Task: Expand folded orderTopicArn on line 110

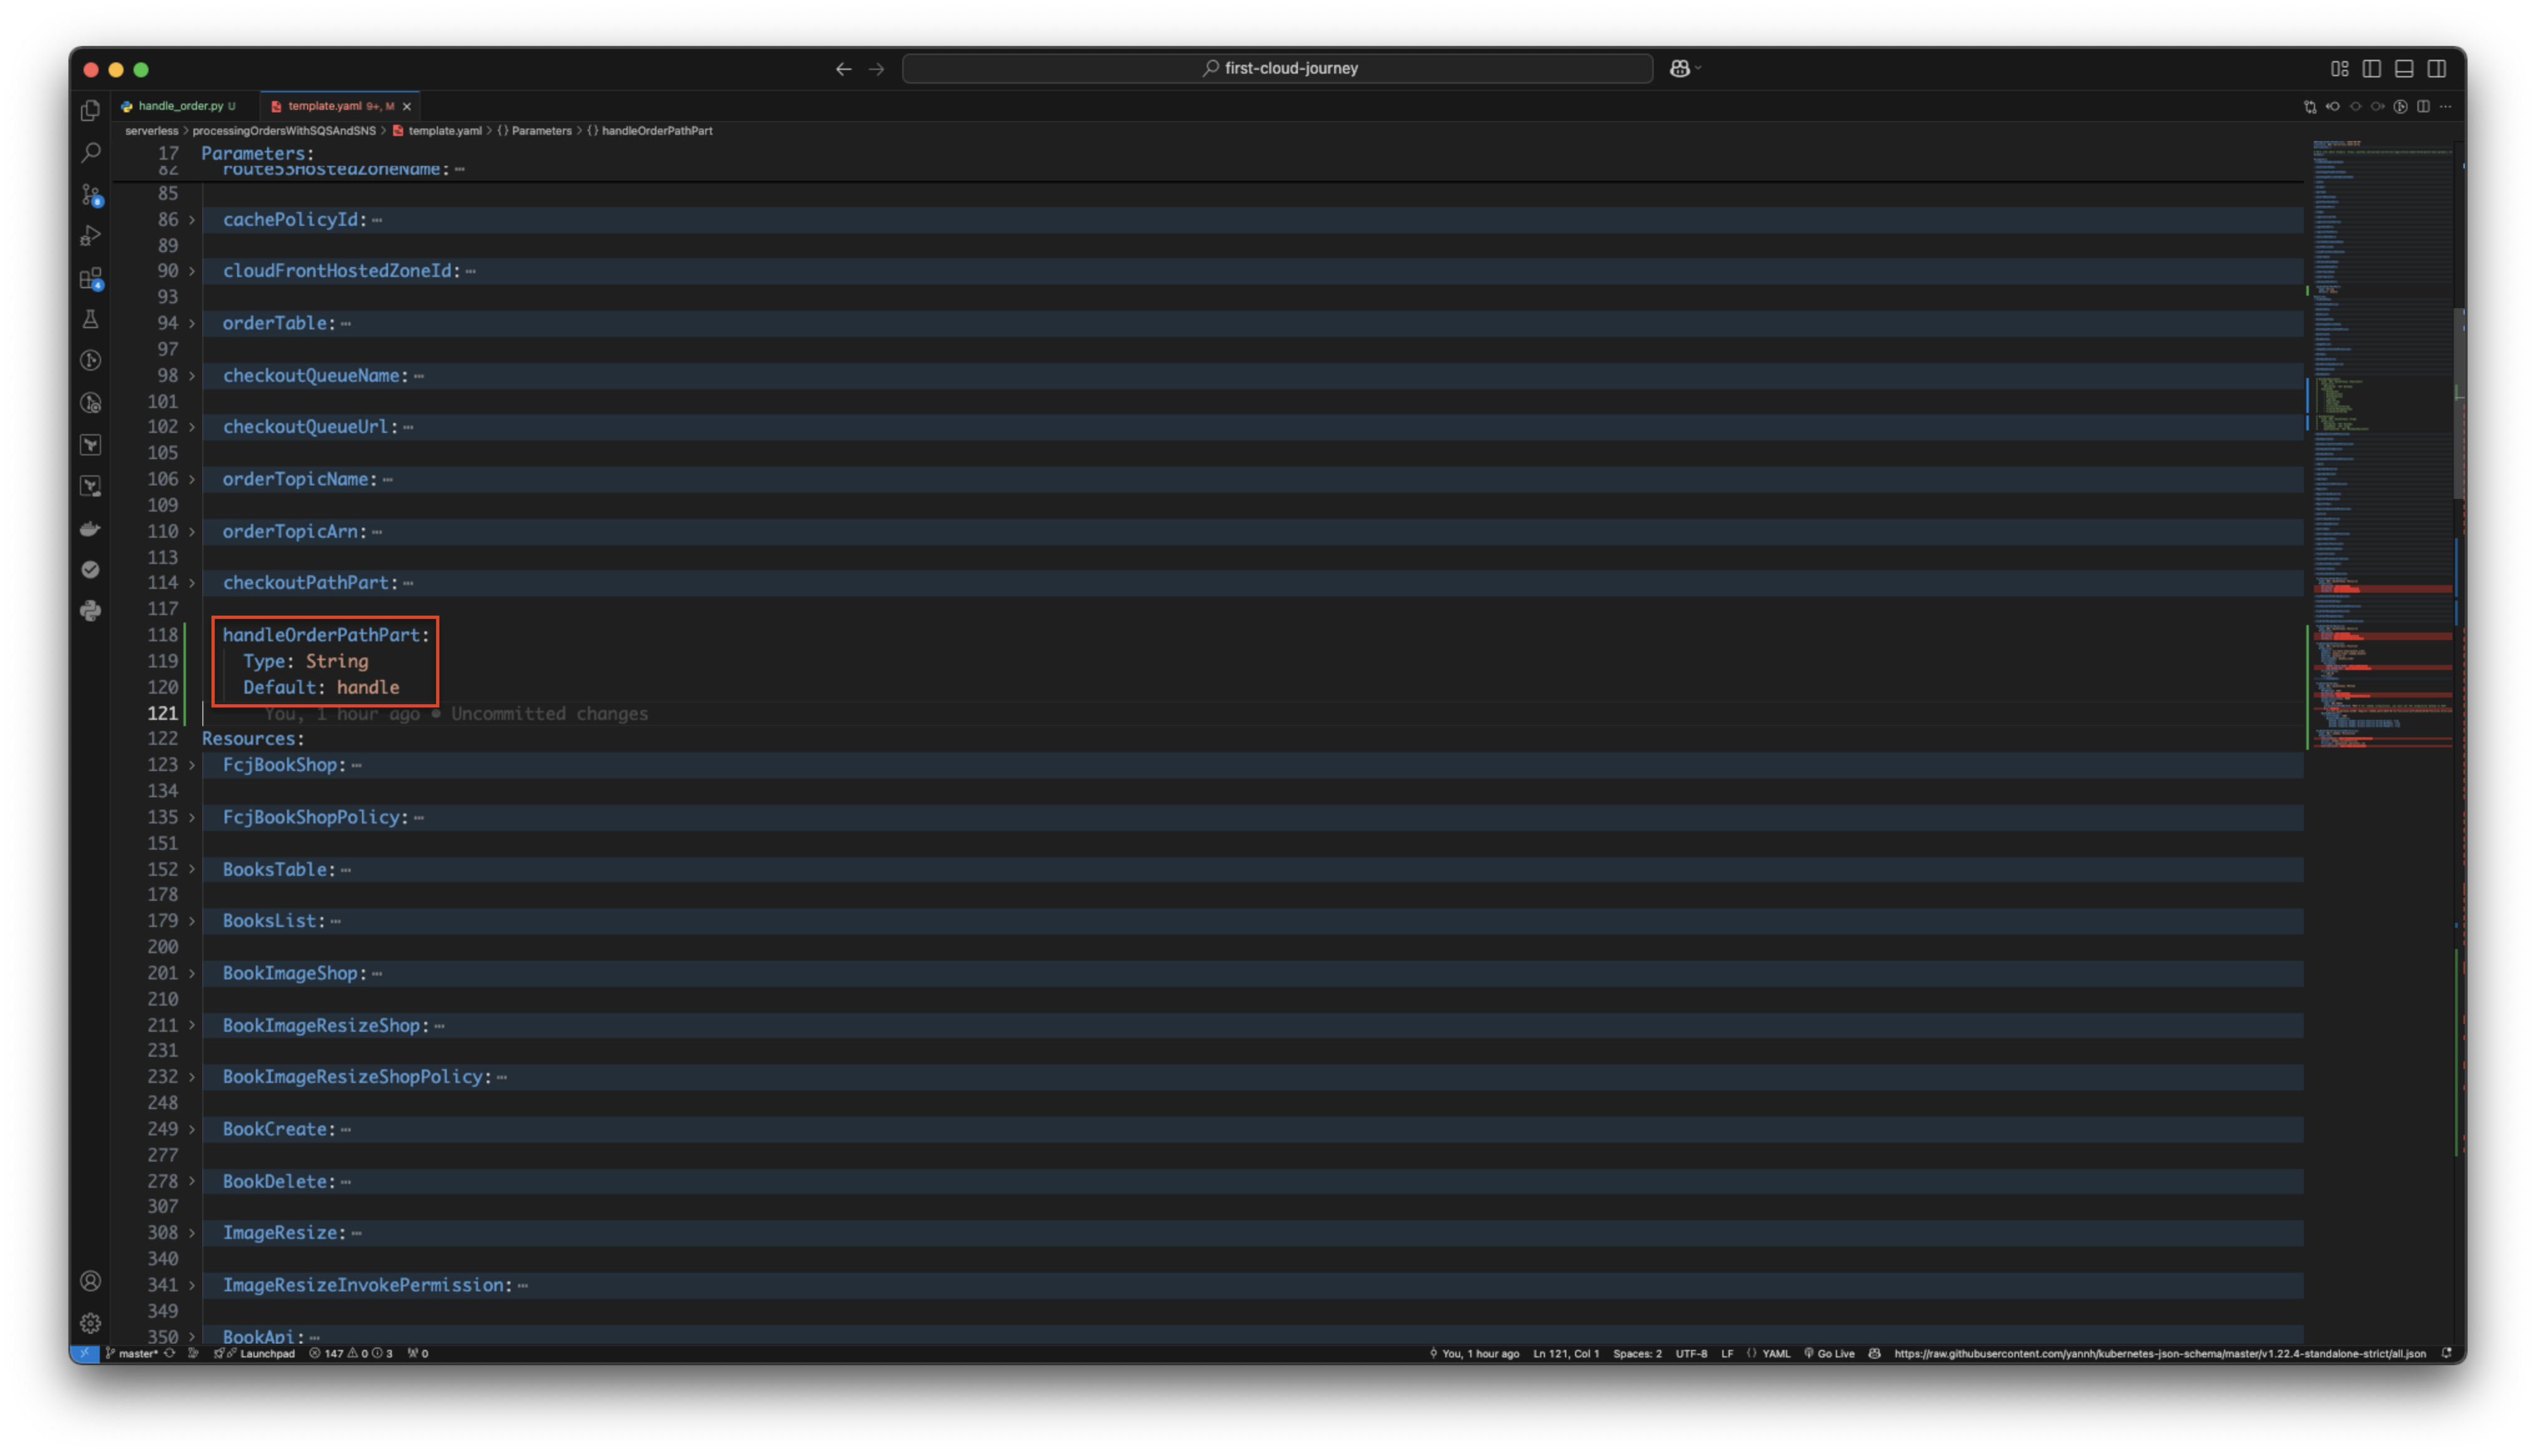Action: pos(192,531)
